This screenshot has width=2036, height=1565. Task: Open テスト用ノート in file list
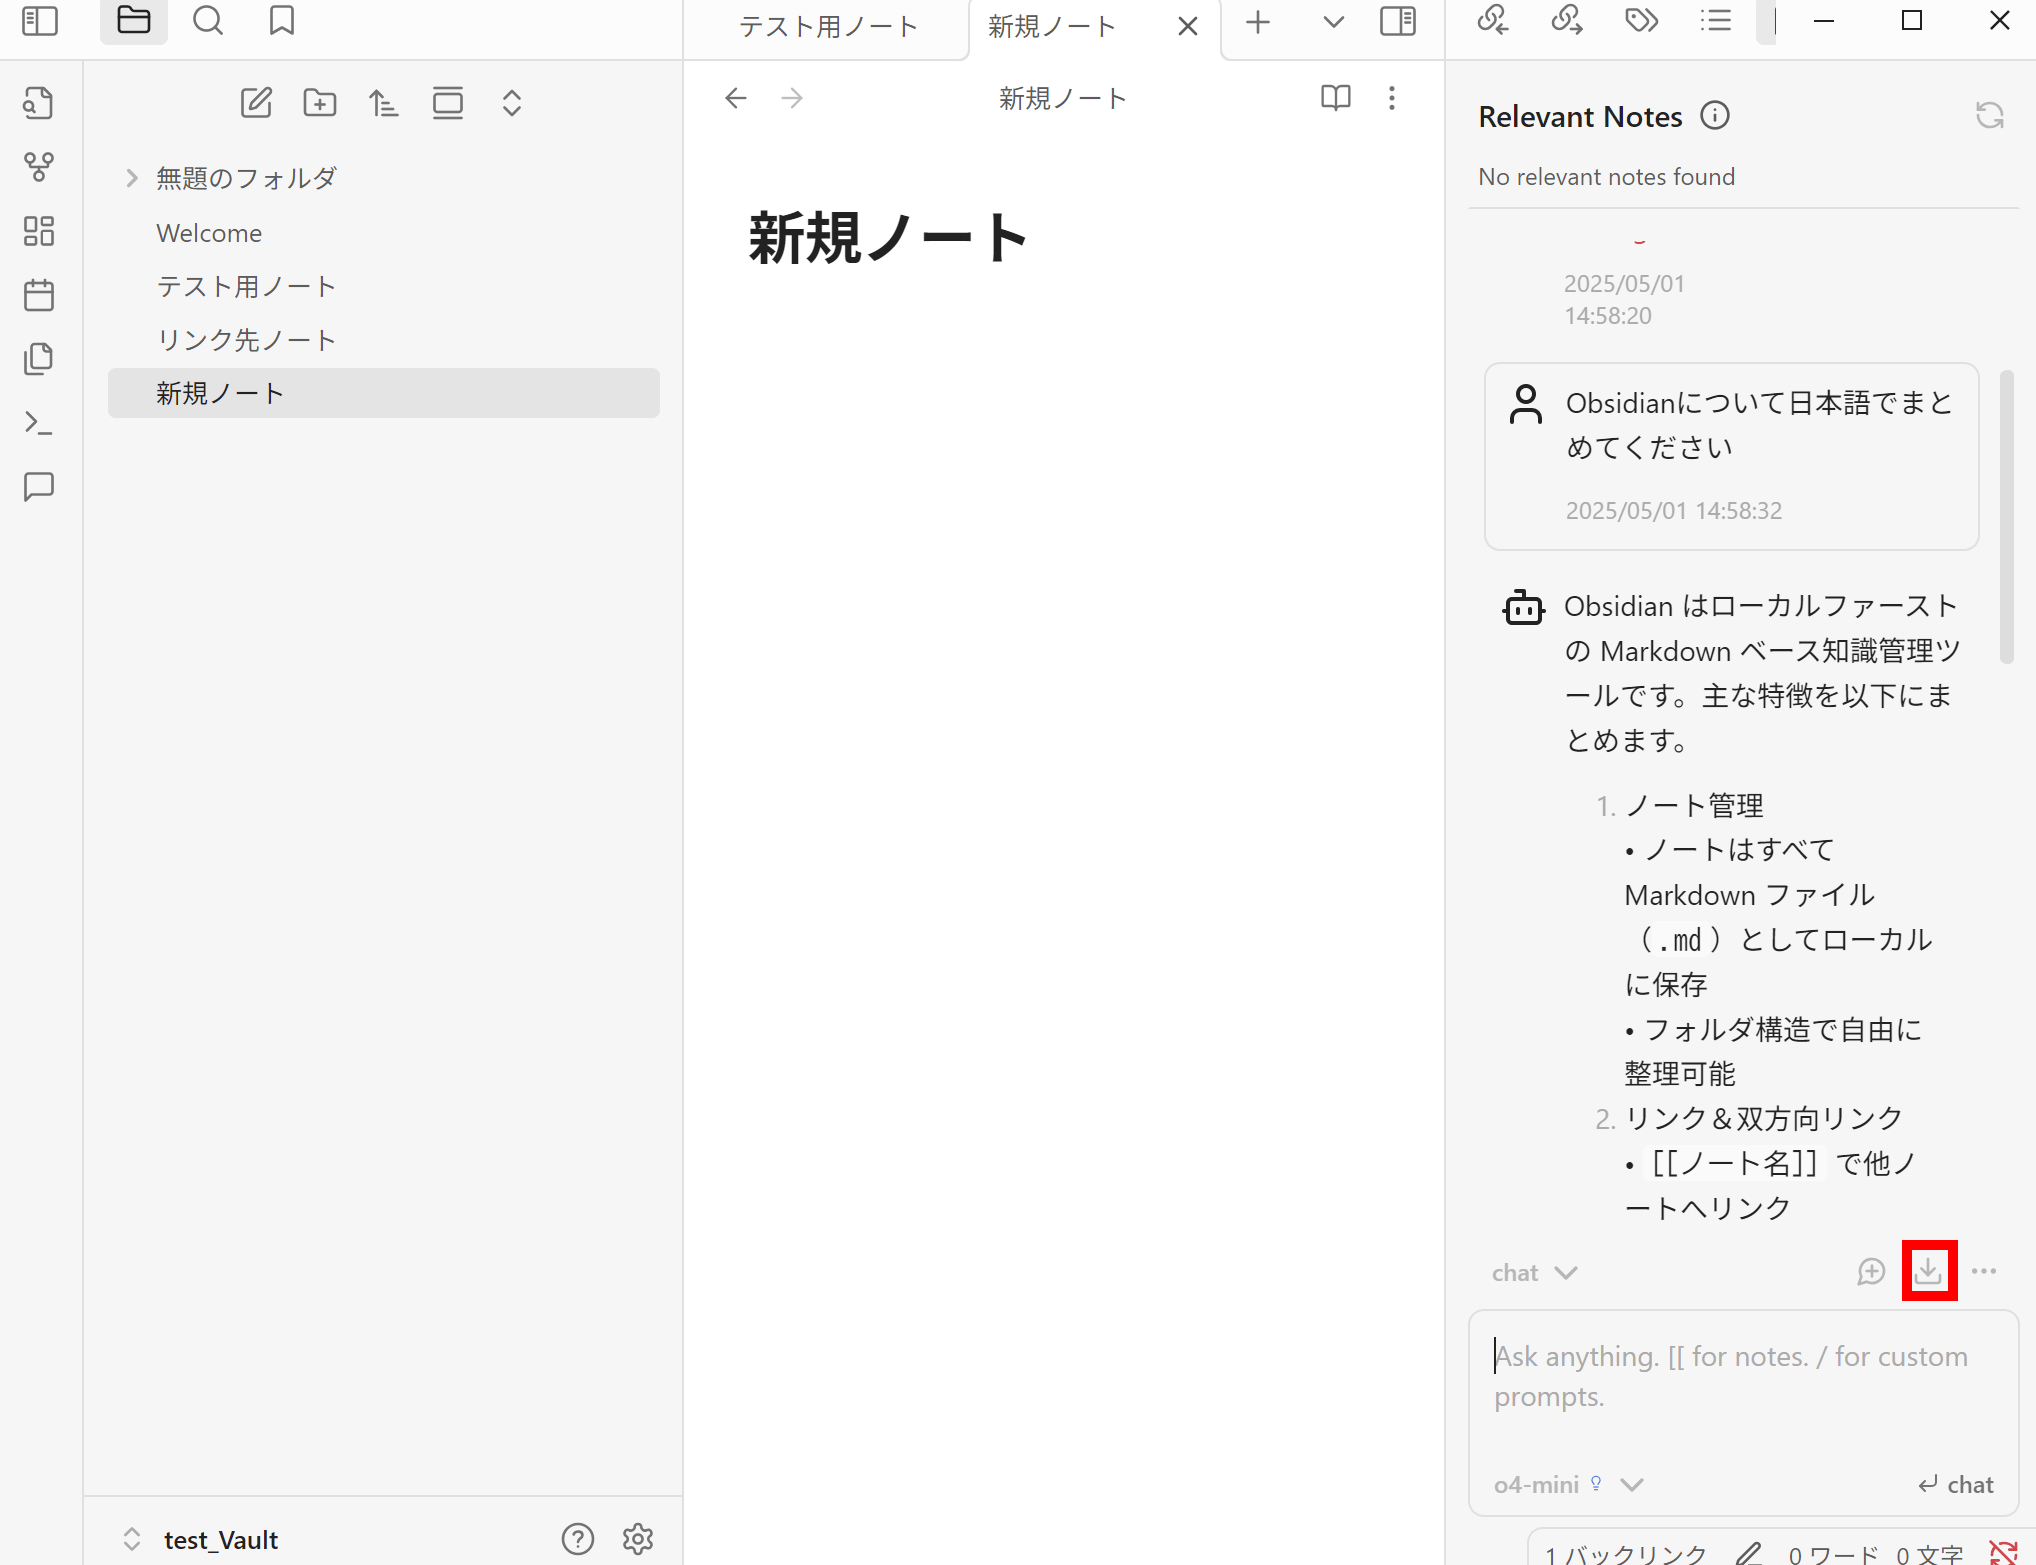[x=384, y=286]
